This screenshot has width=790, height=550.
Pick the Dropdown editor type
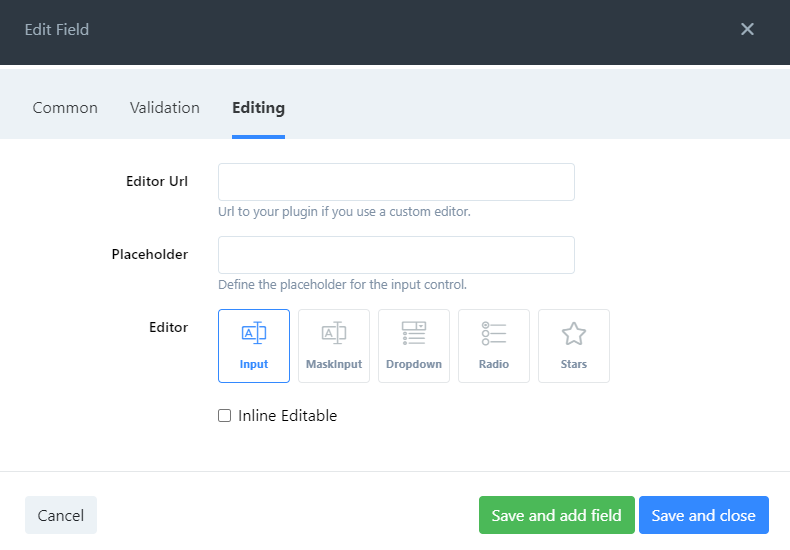(414, 346)
